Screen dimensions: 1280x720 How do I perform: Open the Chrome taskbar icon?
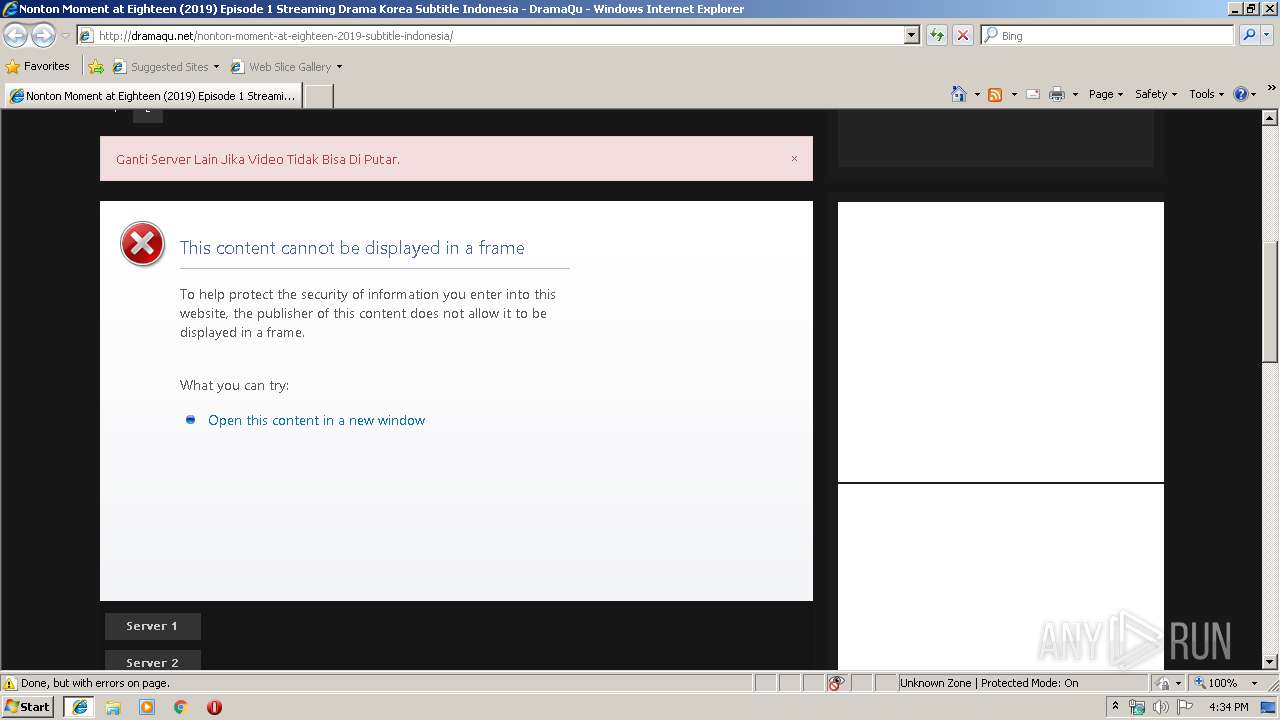click(x=181, y=707)
